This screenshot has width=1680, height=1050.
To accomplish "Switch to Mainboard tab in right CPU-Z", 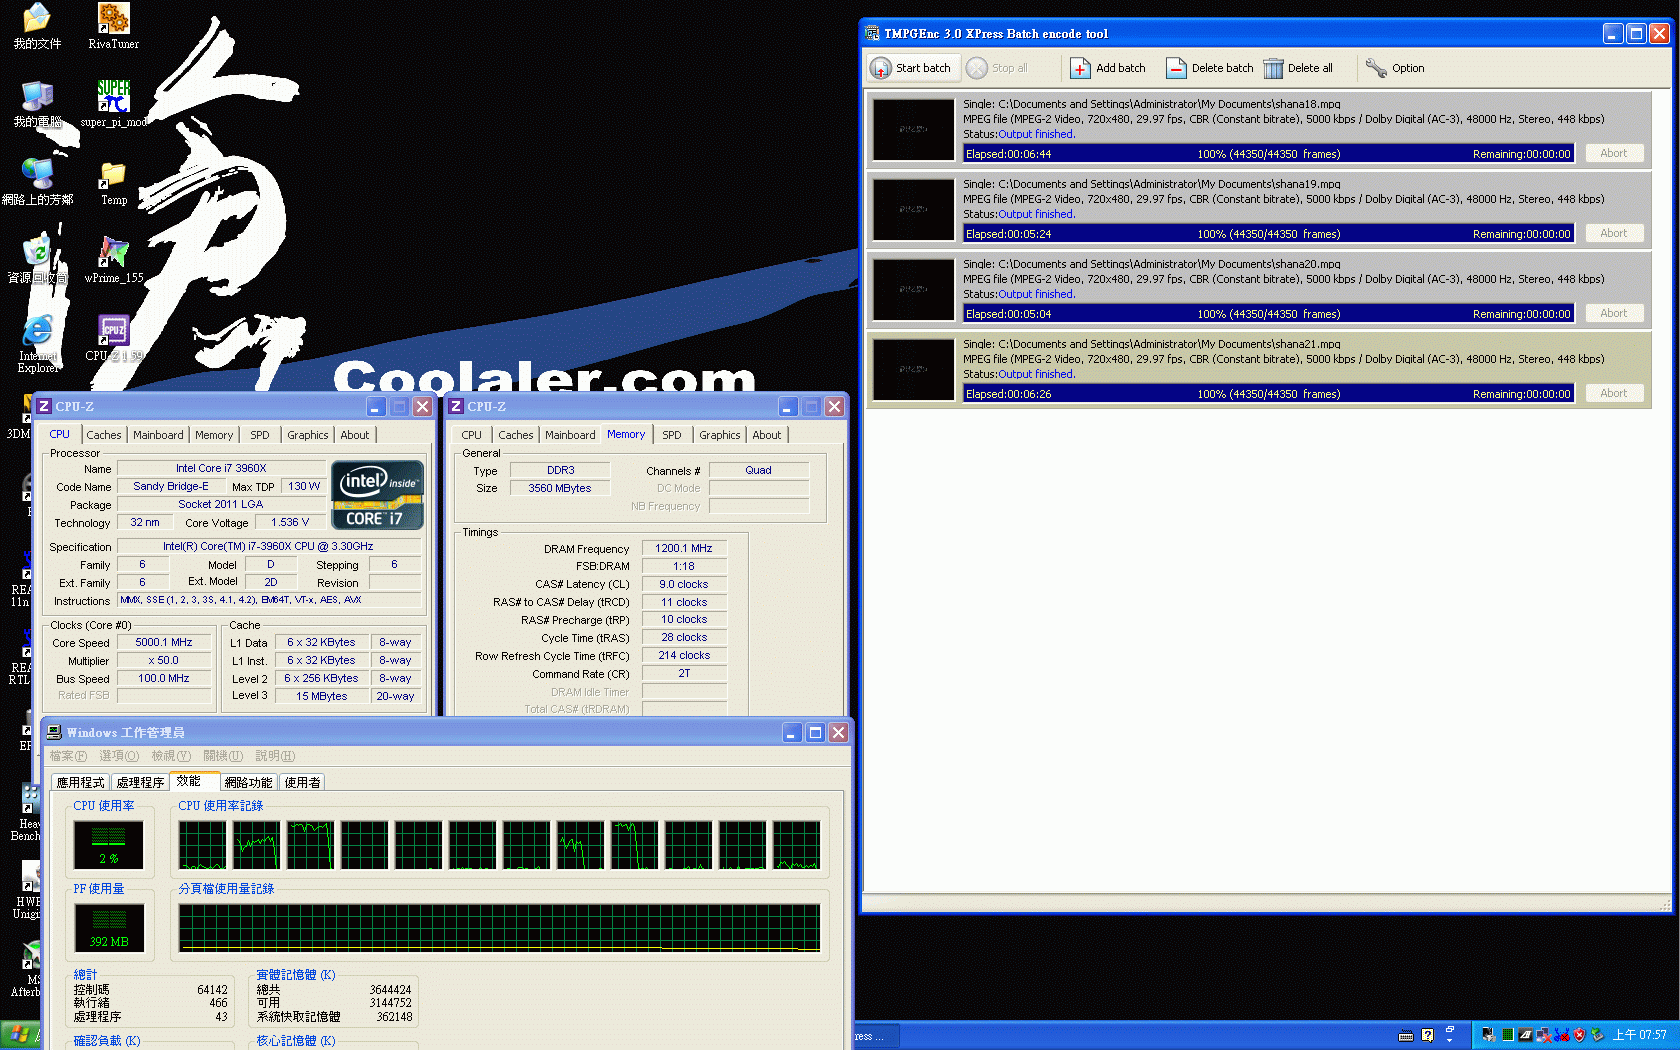I will point(570,435).
